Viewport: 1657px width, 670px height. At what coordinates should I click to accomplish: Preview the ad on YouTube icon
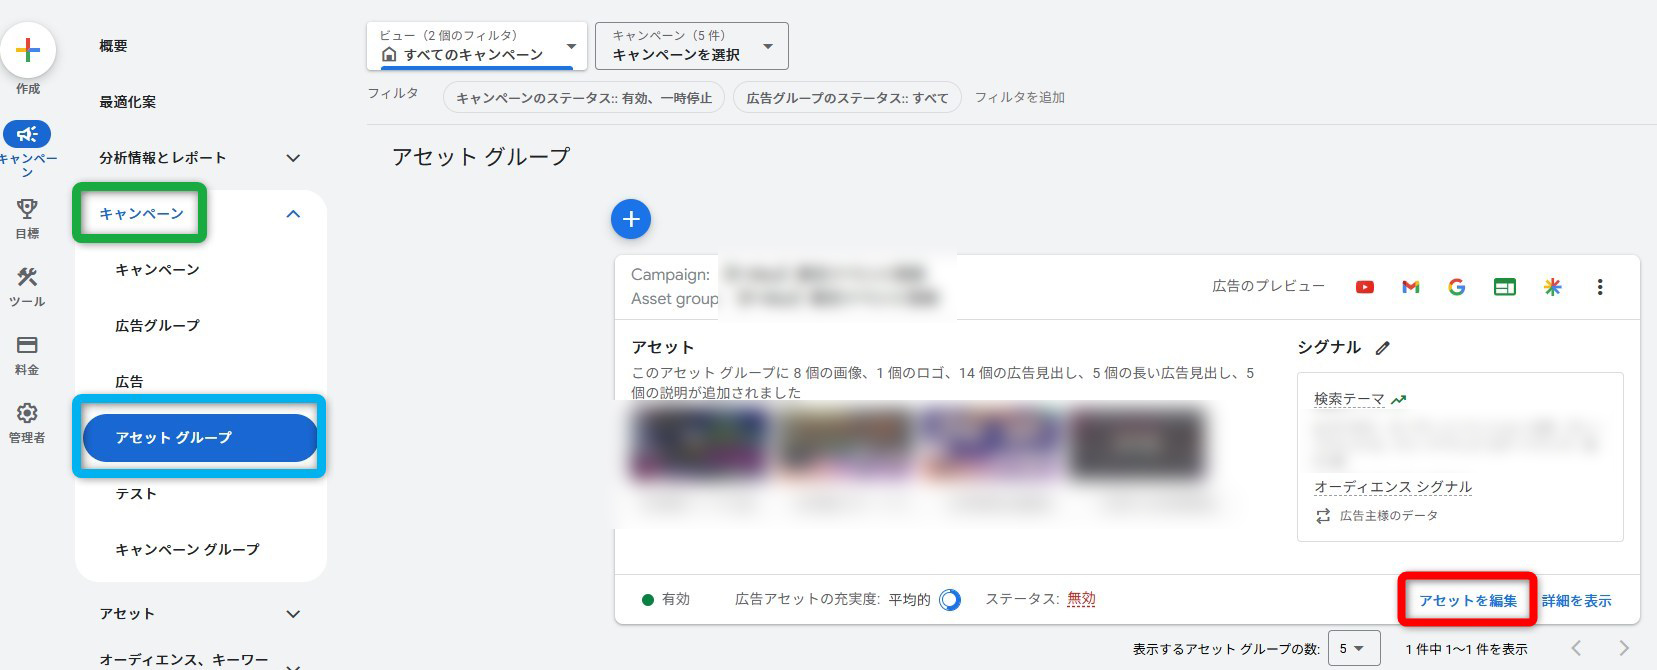point(1364,287)
